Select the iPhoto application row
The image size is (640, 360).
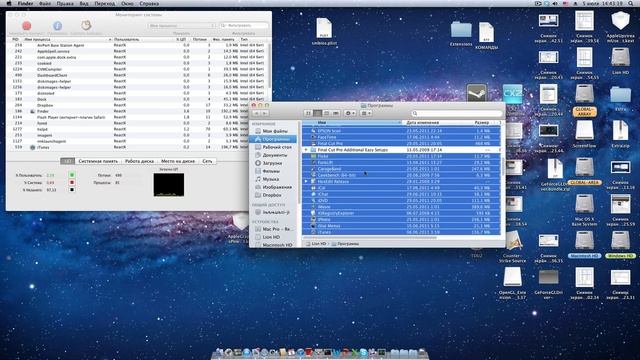[x=401, y=220]
